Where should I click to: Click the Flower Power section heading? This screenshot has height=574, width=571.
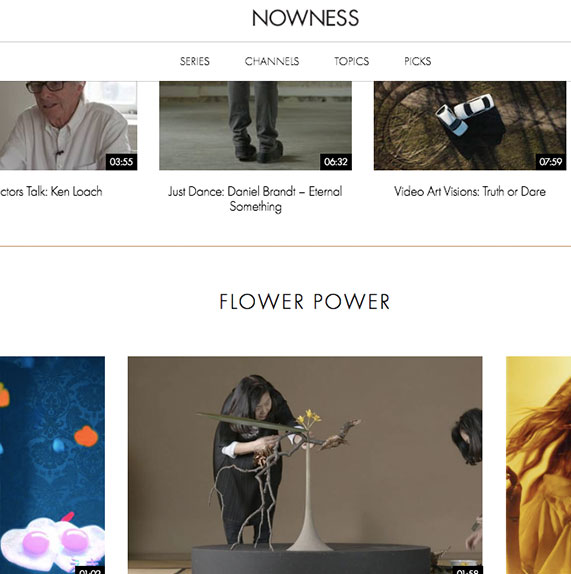click(305, 302)
